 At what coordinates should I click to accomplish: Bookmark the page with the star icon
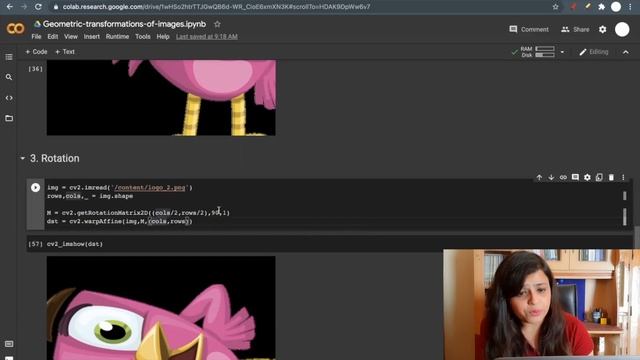556,7
